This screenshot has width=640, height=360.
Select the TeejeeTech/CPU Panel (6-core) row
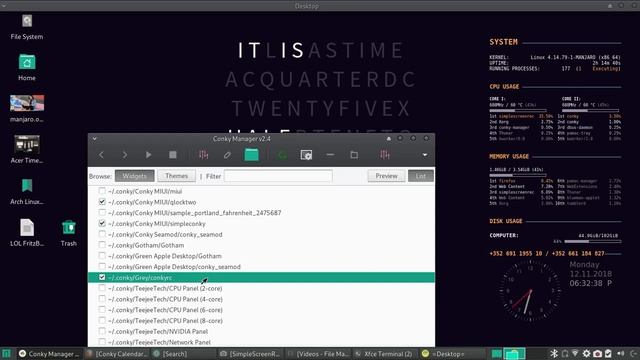pyautogui.click(x=261, y=310)
